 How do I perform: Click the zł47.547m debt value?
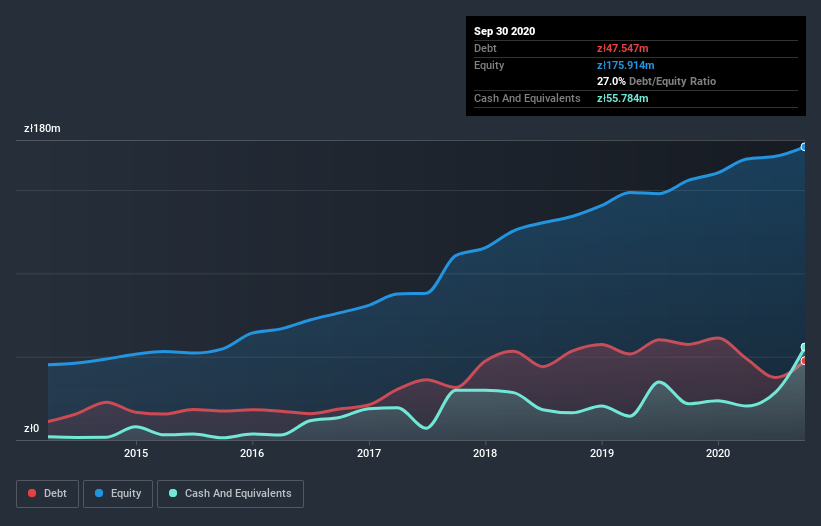[x=623, y=48]
